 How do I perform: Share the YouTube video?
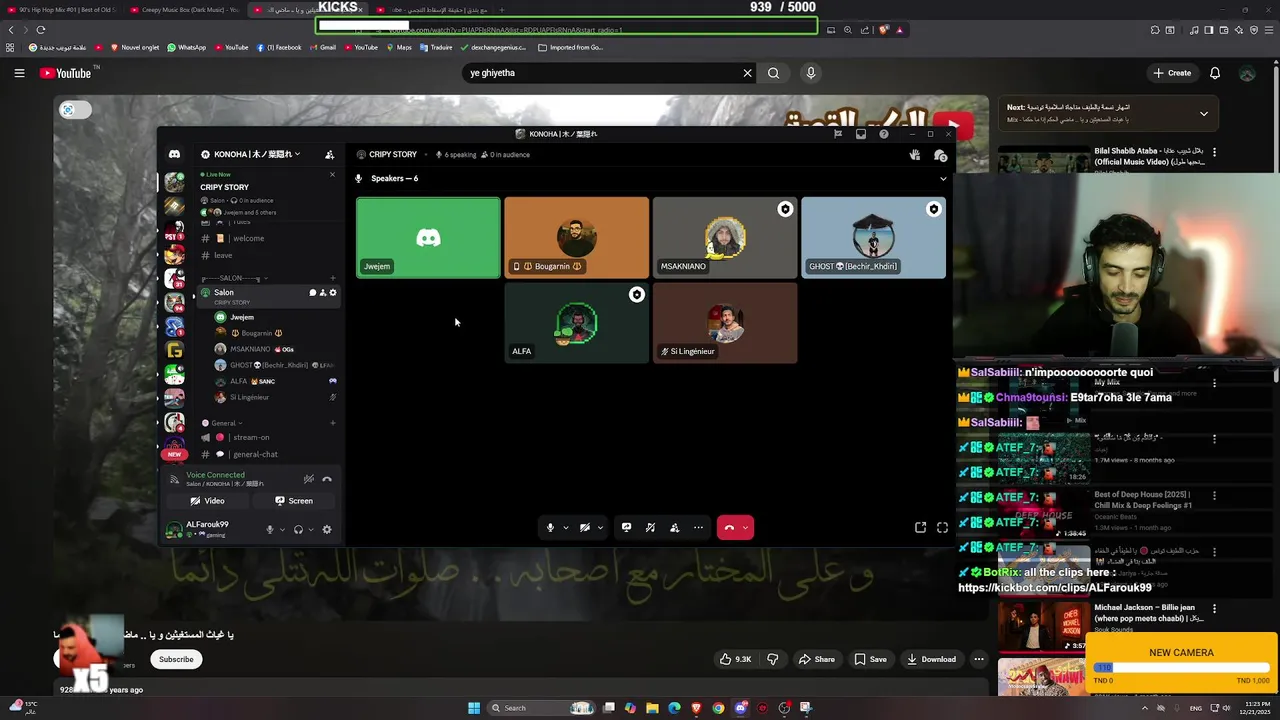pyautogui.click(x=816, y=659)
